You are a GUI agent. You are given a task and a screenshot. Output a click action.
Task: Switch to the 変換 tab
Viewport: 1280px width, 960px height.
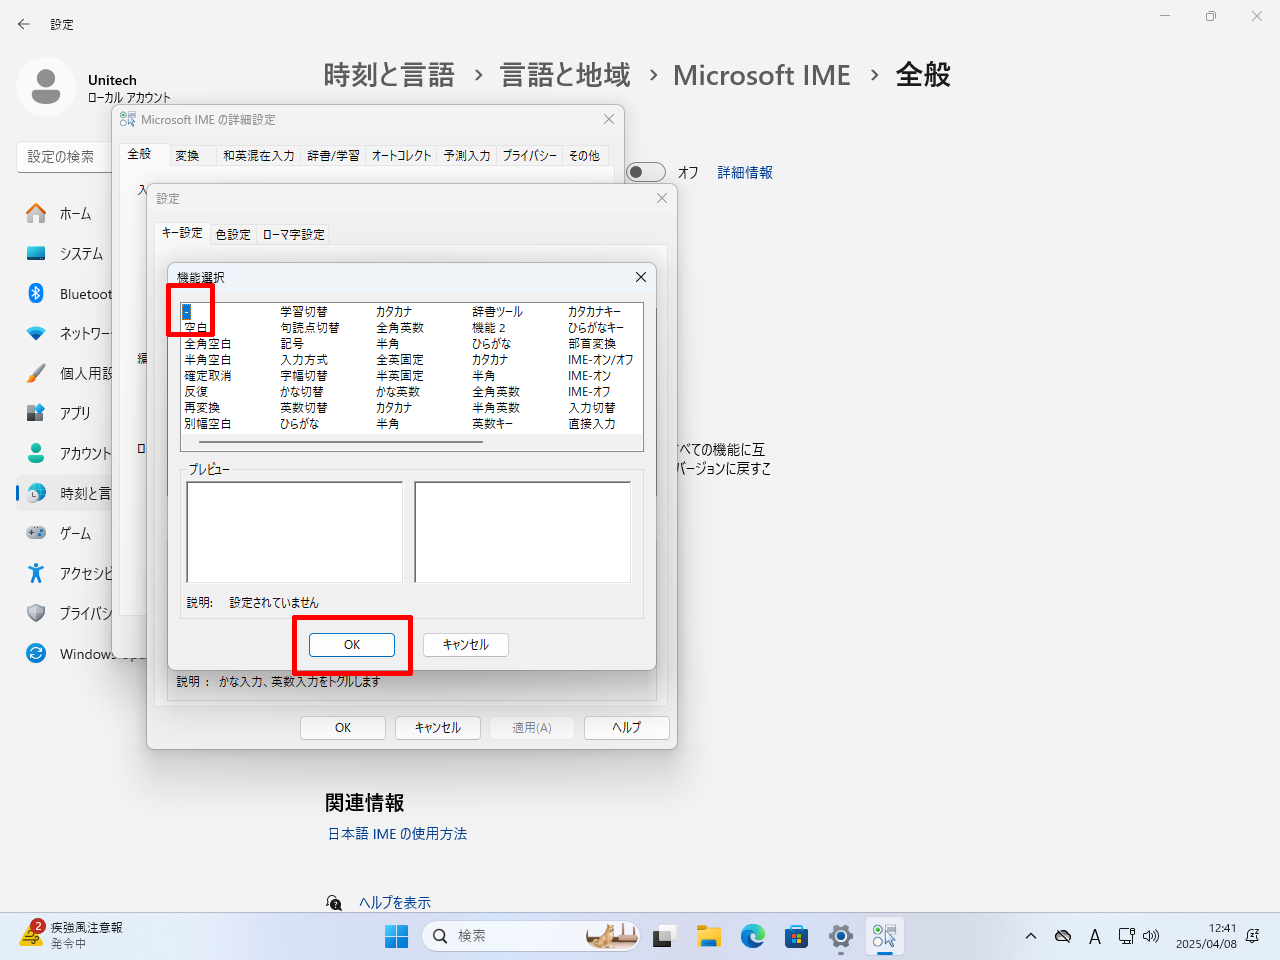click(x=187, y=155)
